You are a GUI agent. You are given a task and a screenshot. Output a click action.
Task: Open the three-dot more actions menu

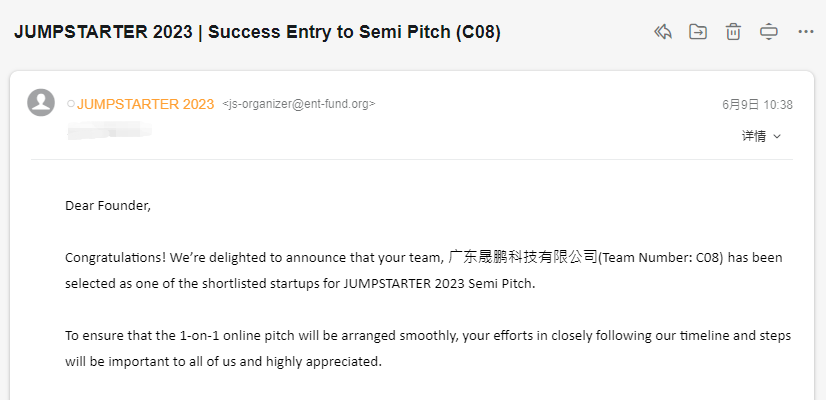[805, 32]
